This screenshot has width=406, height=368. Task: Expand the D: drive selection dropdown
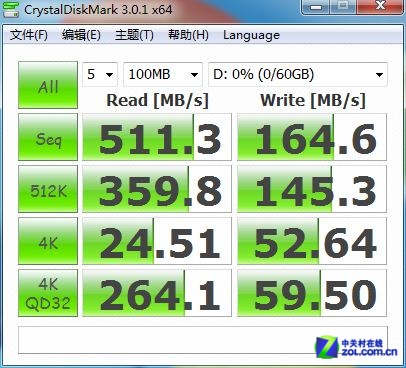point(298,74)
